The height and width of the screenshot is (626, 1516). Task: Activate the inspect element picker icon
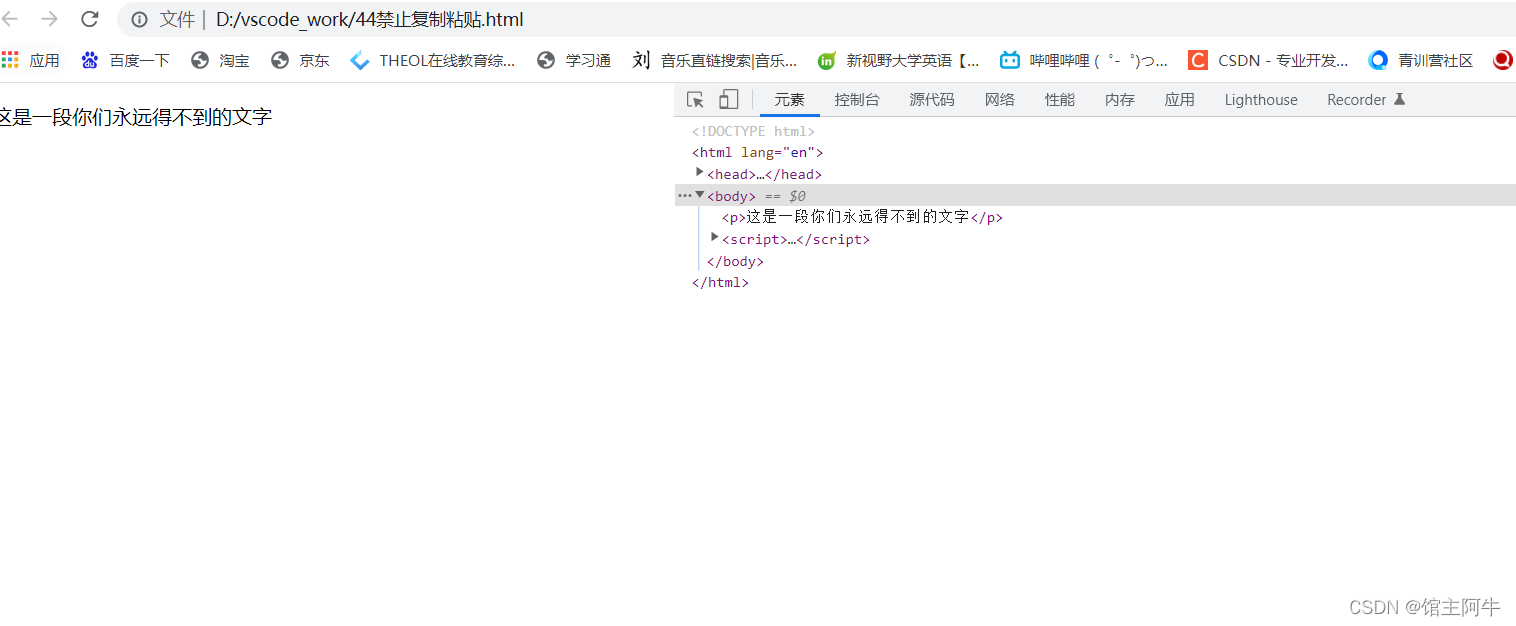coord(695,99)
